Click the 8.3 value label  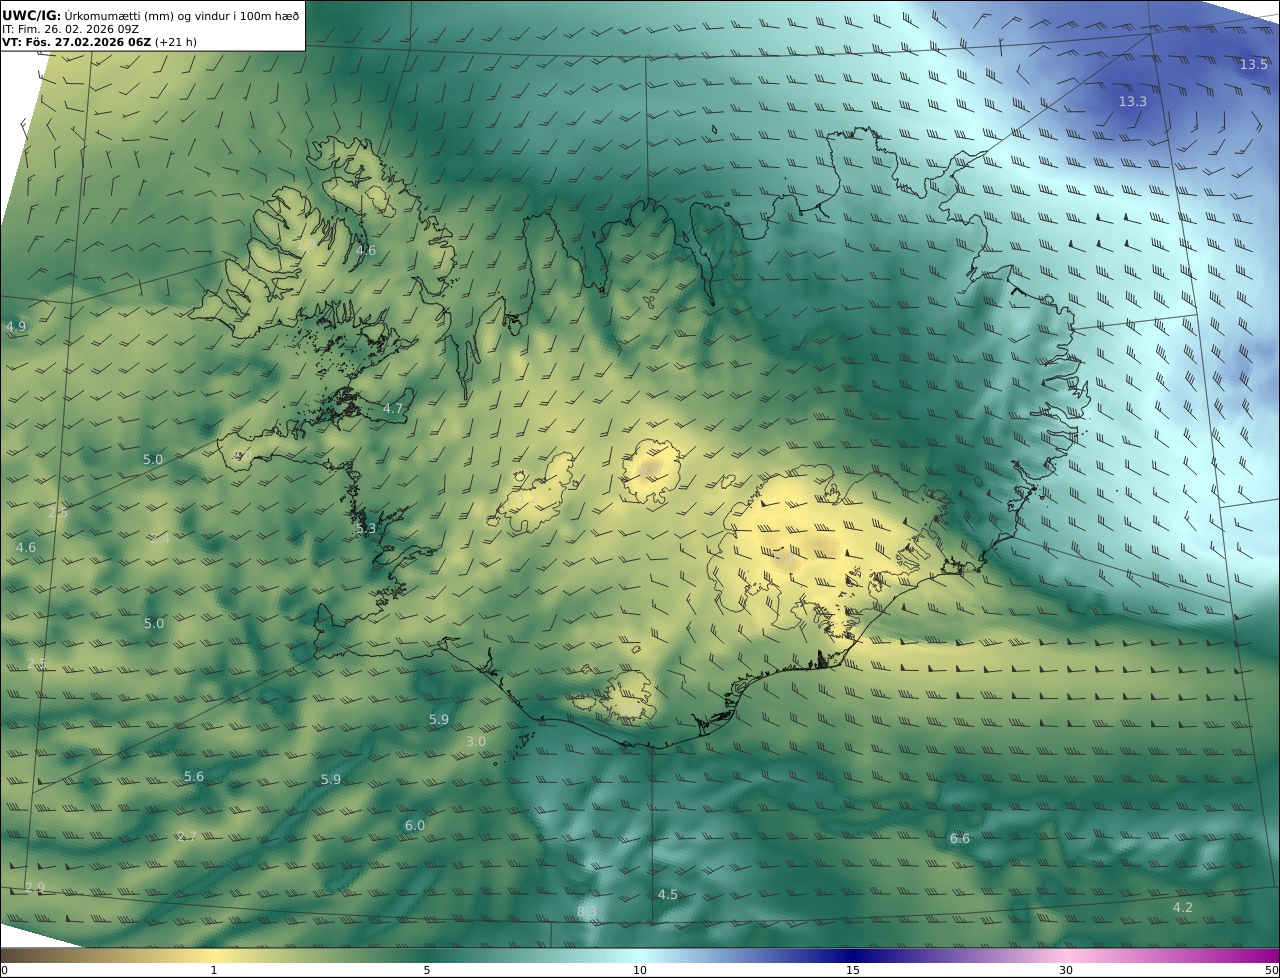click(587, 911)
